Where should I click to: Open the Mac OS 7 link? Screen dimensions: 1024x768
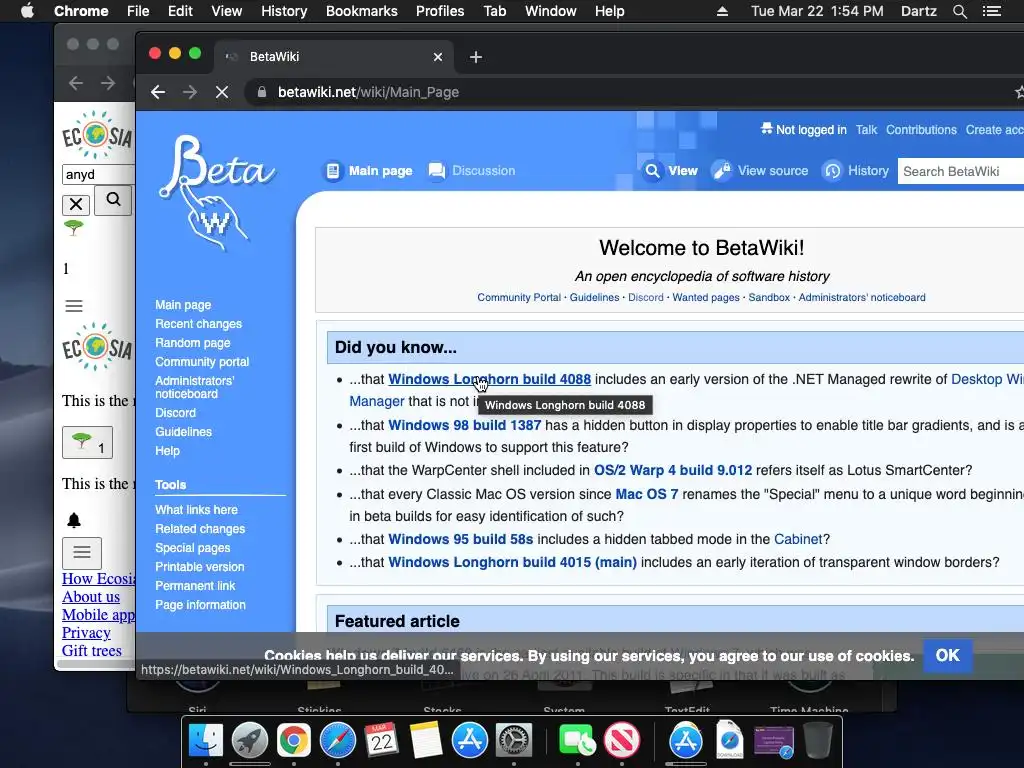point(647,494)
